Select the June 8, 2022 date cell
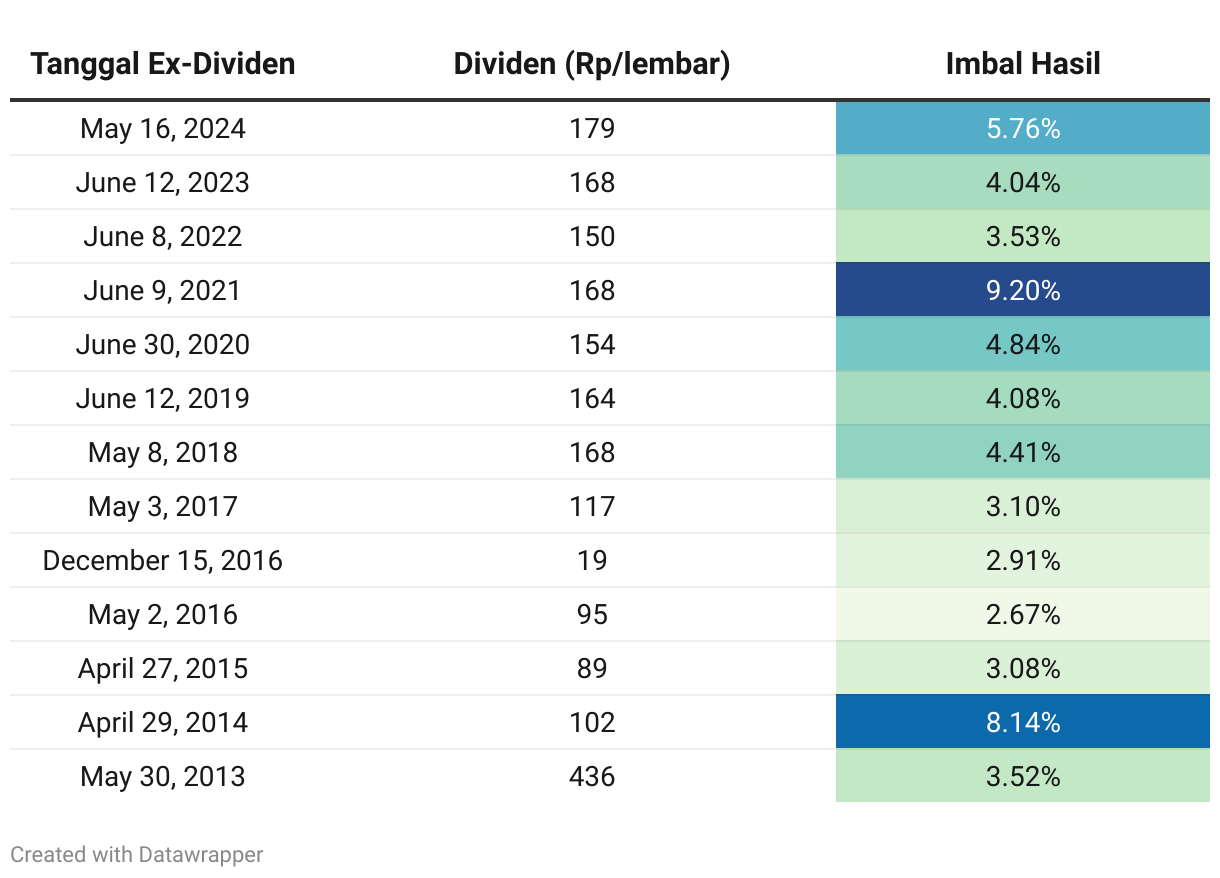 [163, 237]
